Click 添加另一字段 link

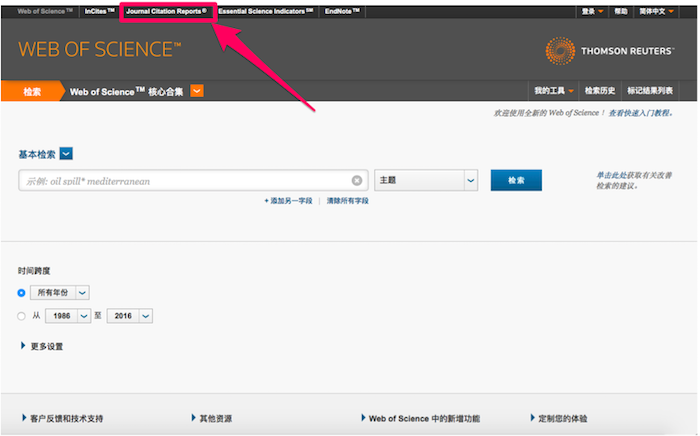pos(289,201)
